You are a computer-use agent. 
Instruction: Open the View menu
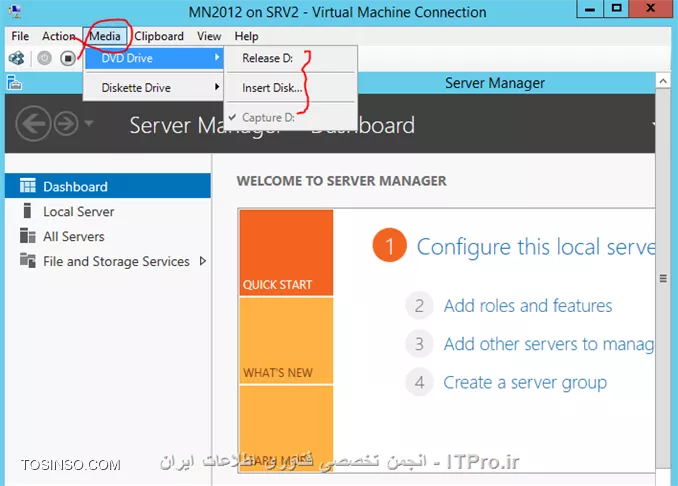(x=209, y=36)
